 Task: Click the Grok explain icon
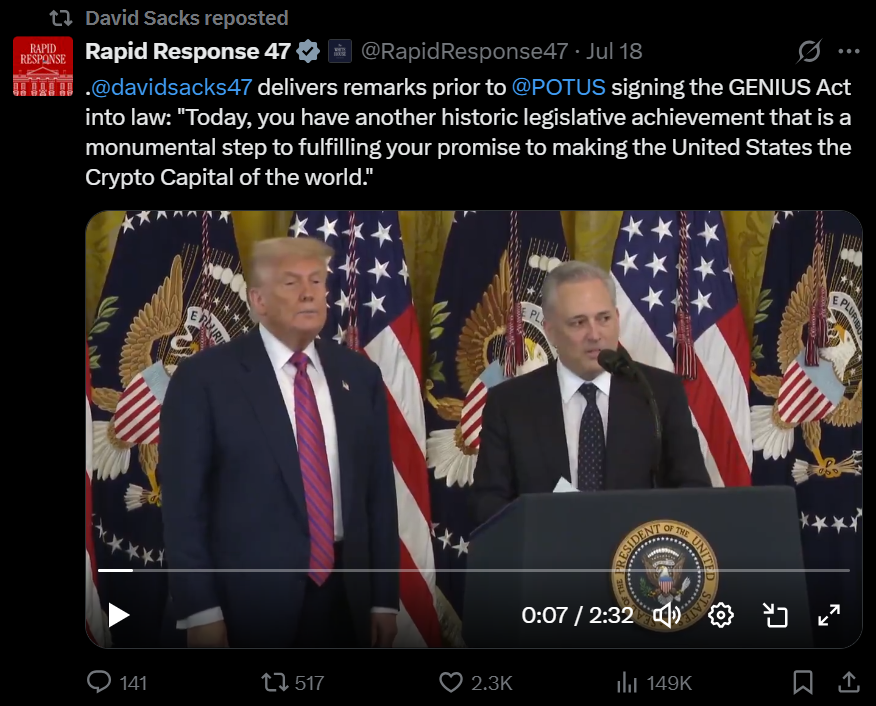pos(810,51)
